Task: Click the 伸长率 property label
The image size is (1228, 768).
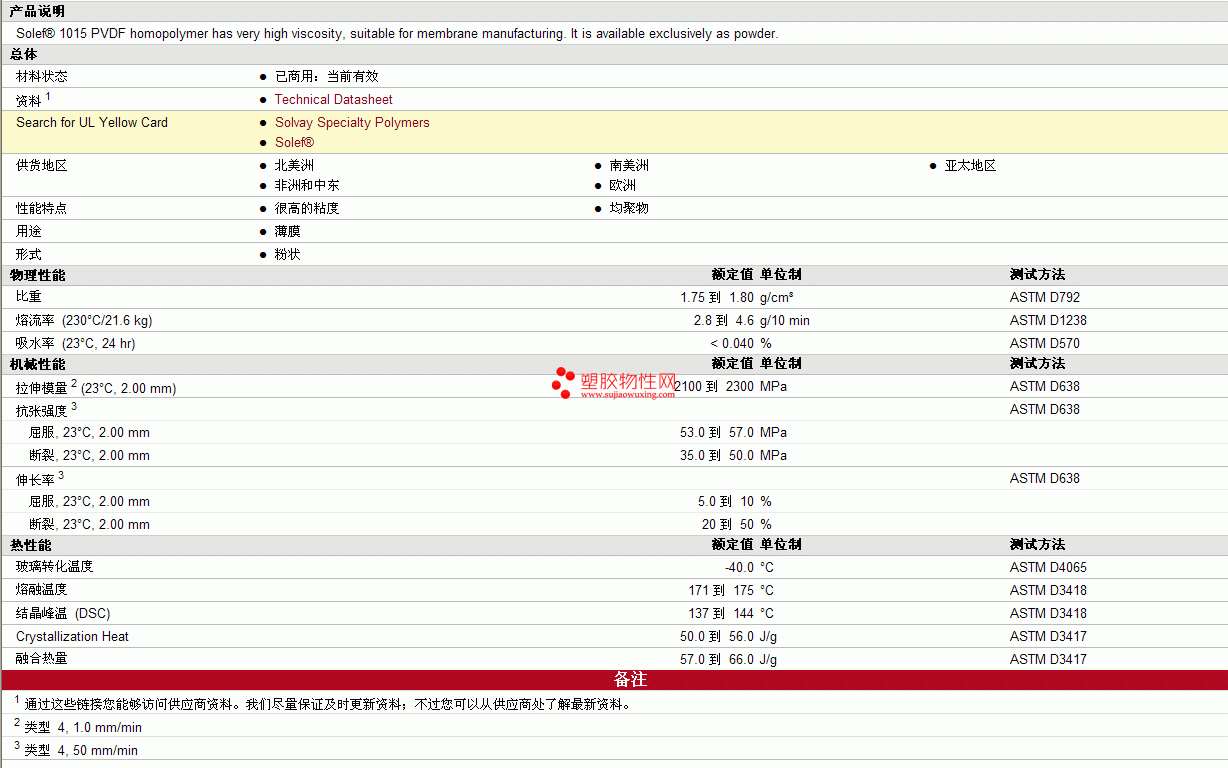Action: 36,480
